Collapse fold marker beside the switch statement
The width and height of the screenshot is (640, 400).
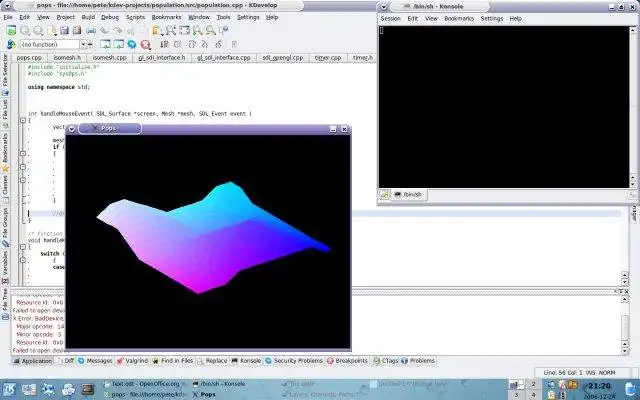pos(23,247)
